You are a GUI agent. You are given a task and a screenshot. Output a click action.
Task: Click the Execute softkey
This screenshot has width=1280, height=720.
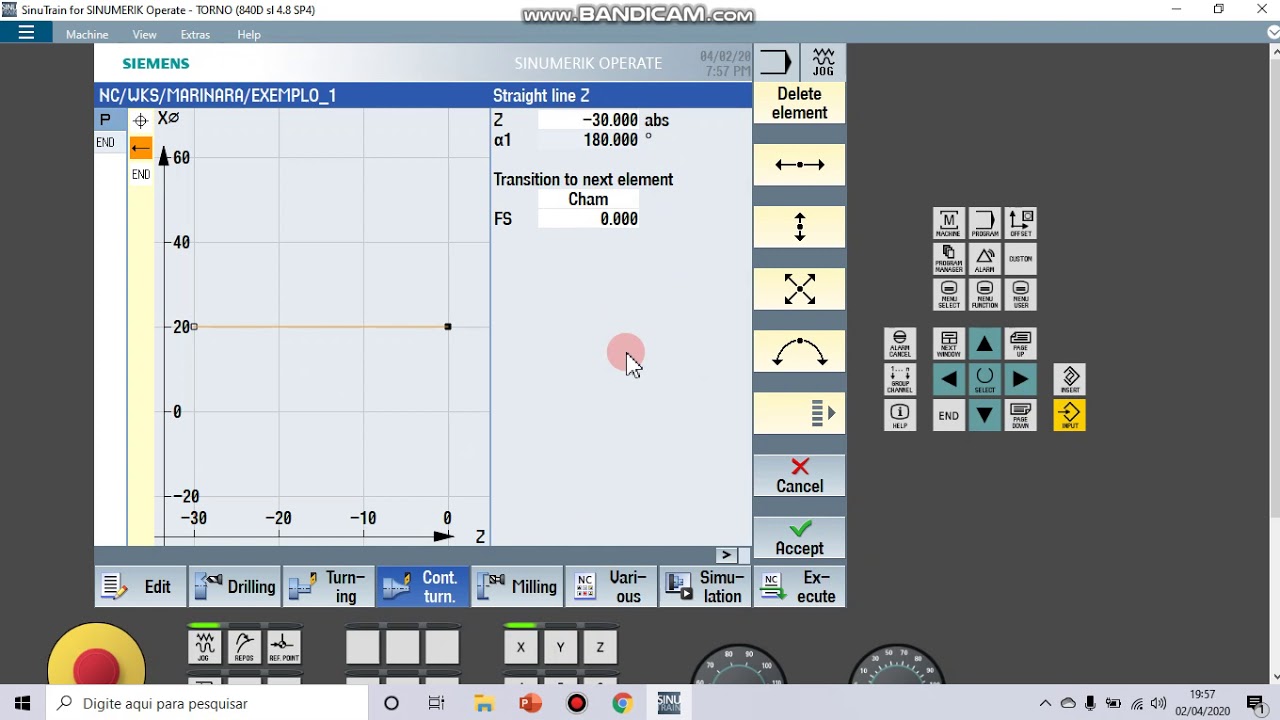click(799, 587)
